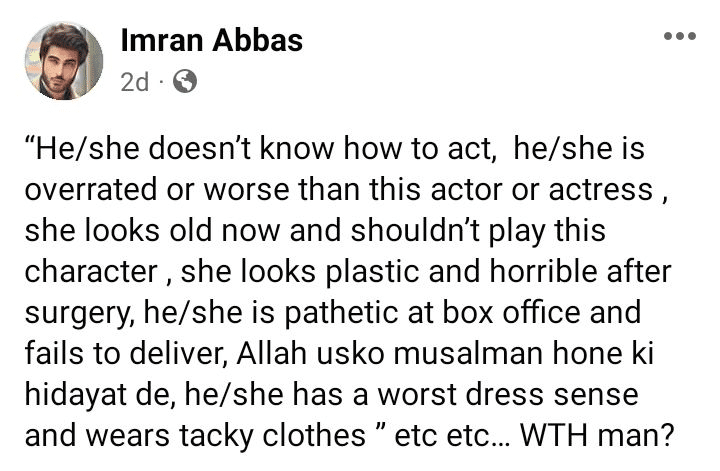720x471 pixels.
Task: Click the globe public privacy icon
Action: tap(184, 83)
